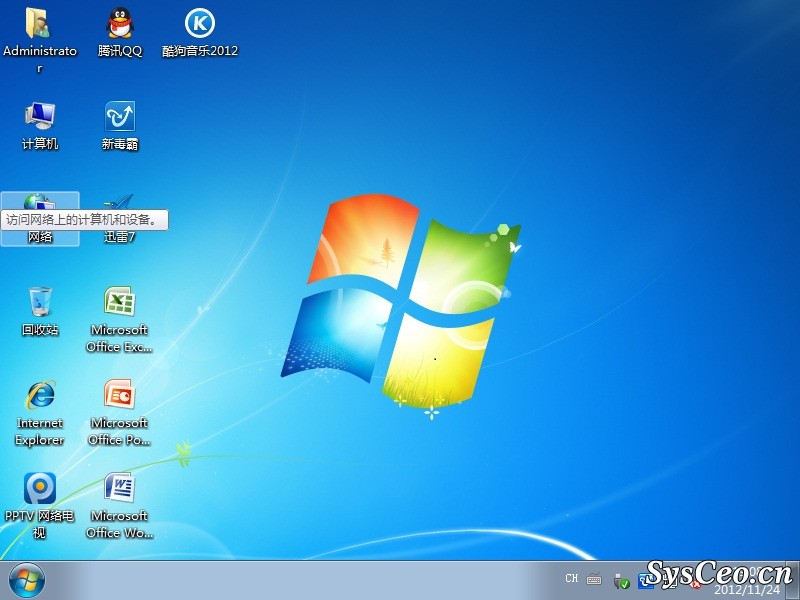The height and width of the screenshot is (600, 800).
Task: Launch the Tencent QQ penguin icon
Action: pyautogui.click(x=119, y=32)
